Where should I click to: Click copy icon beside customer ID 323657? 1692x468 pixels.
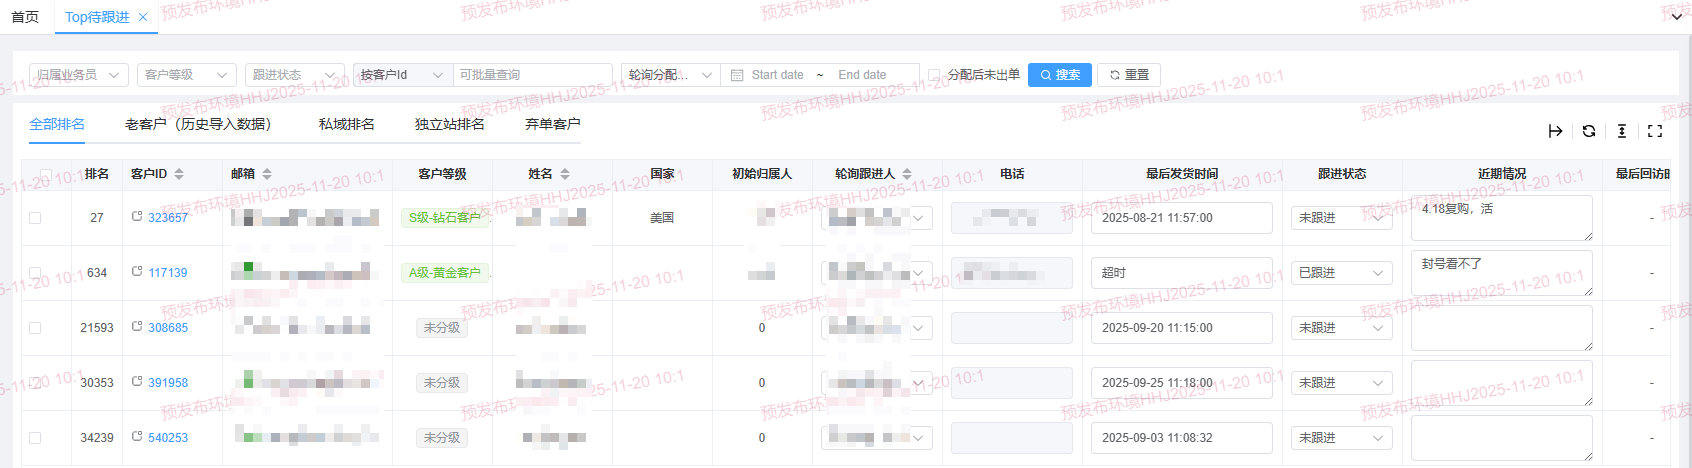[137, 216]
